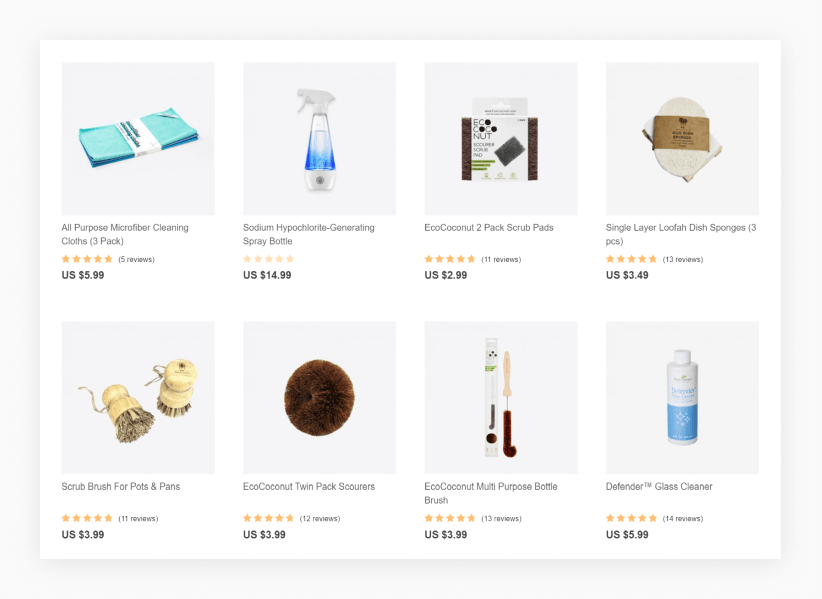
Task: Open the spray bottle product image
Action: (x=319, y=138)
